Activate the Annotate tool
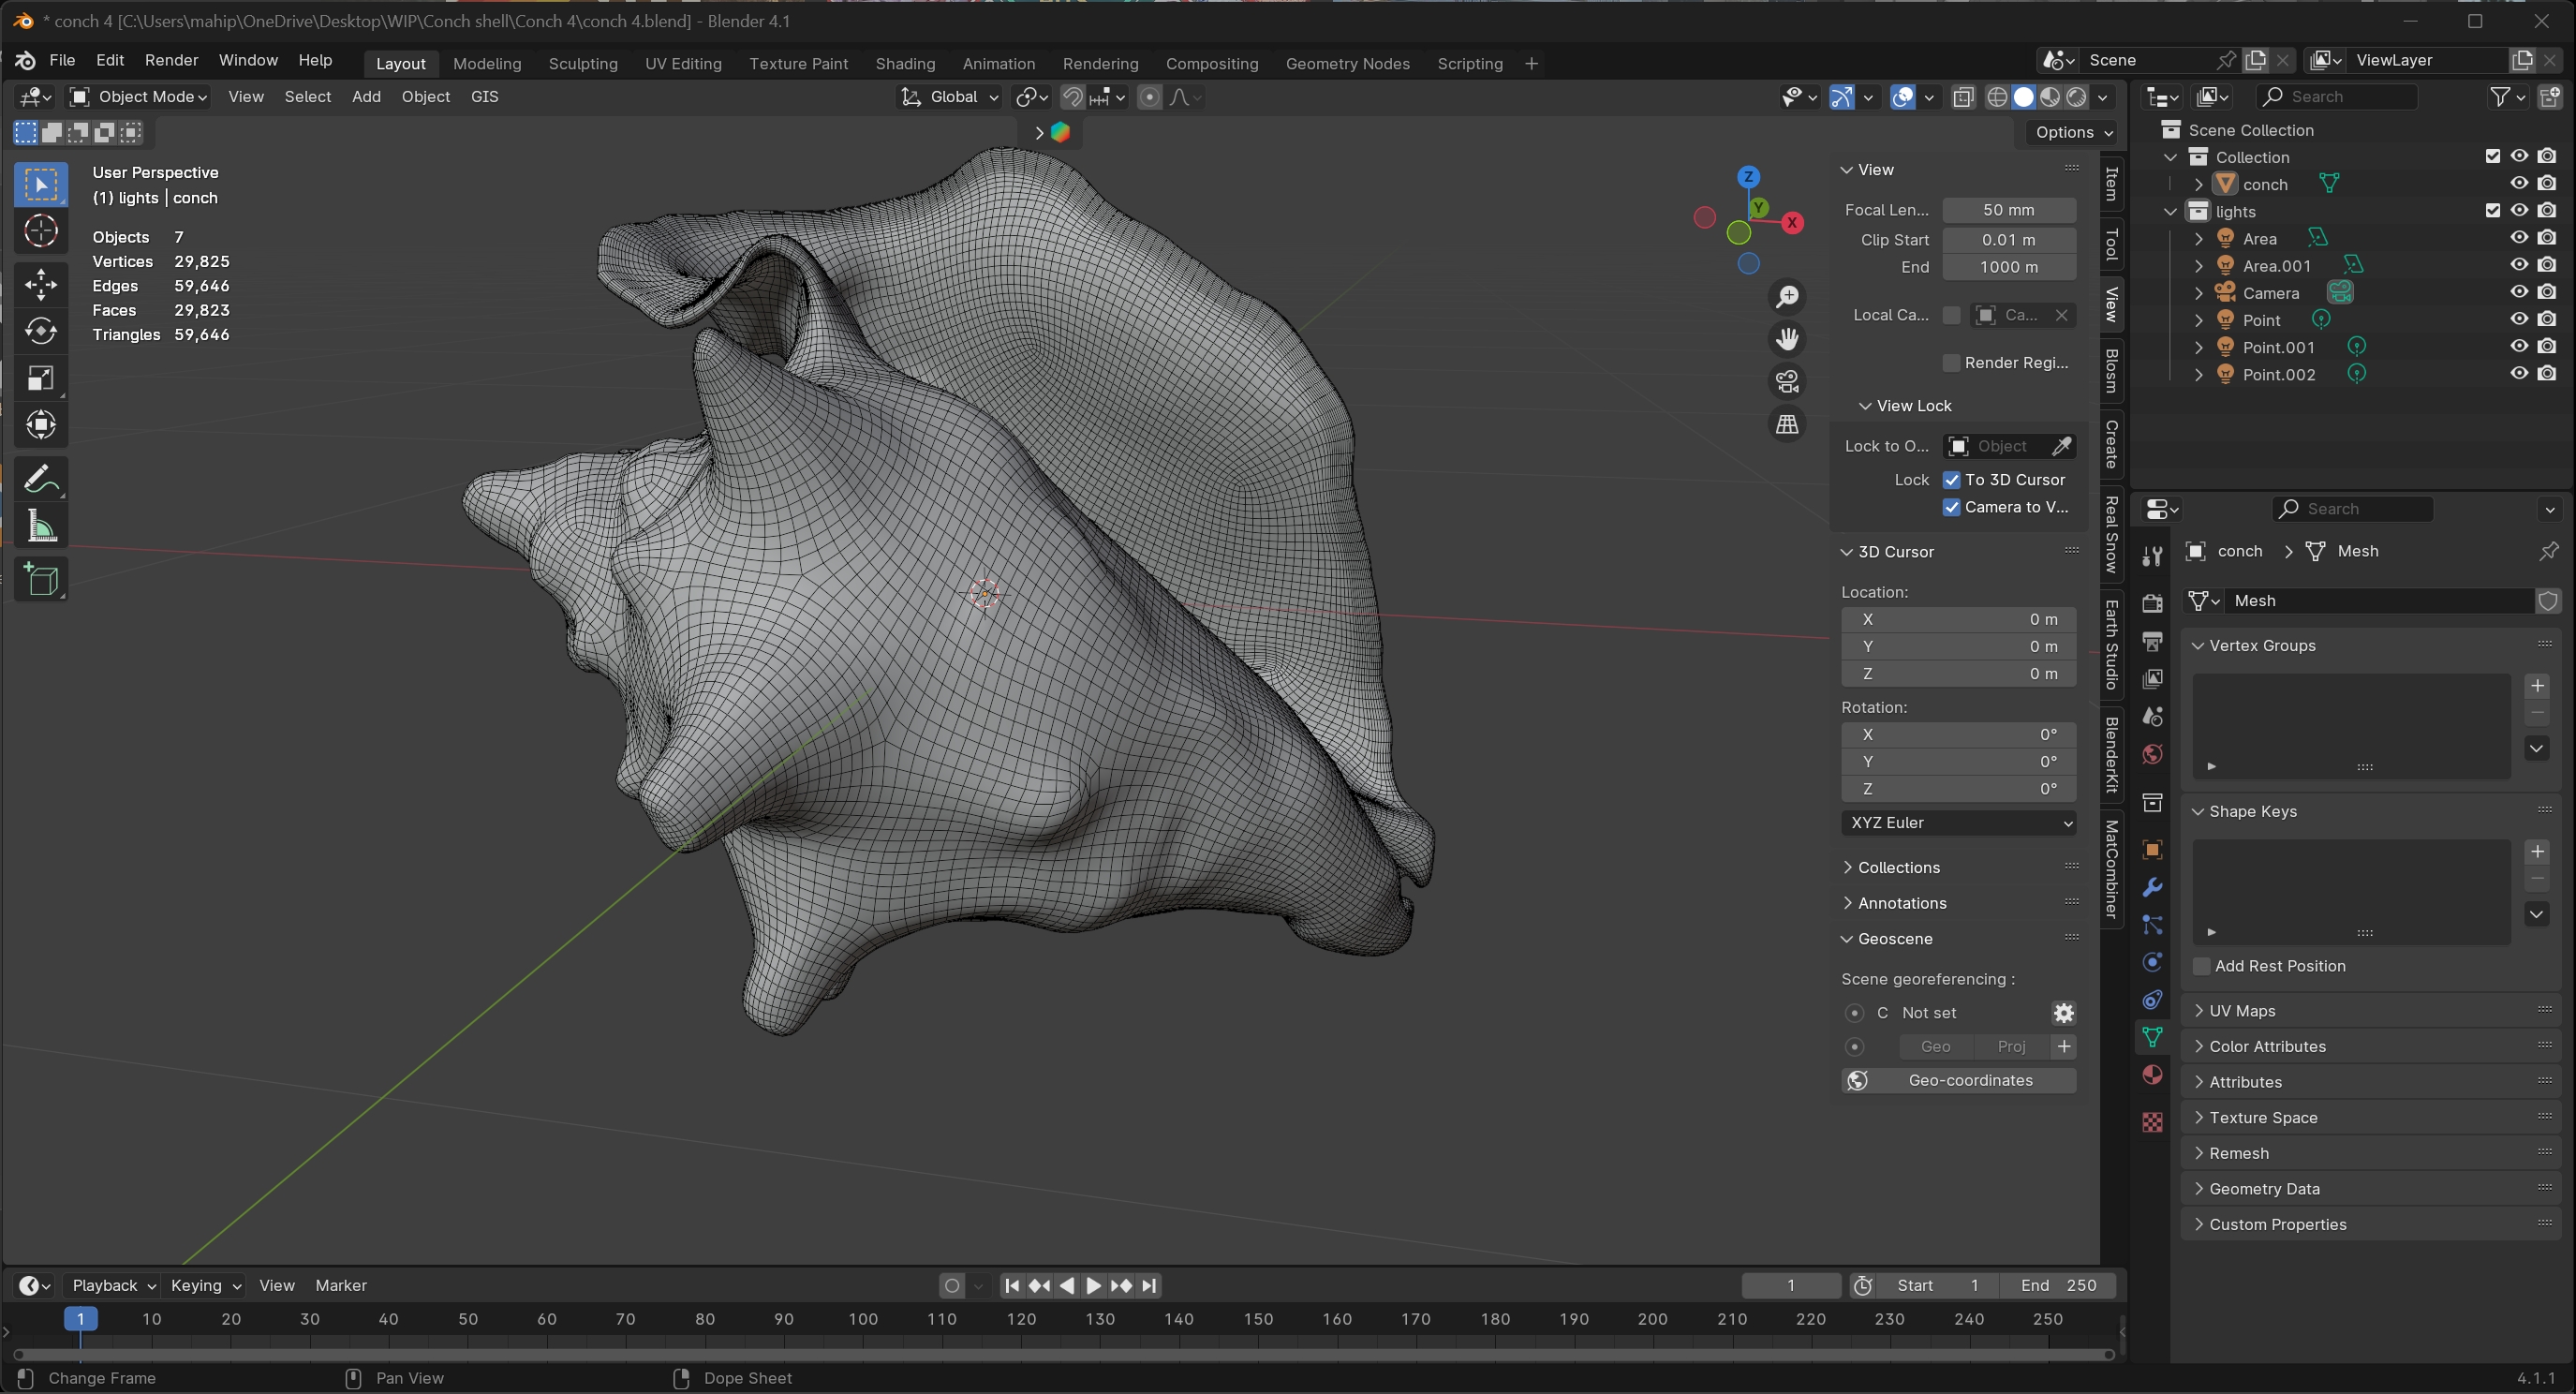 click(x=41, y=479)
